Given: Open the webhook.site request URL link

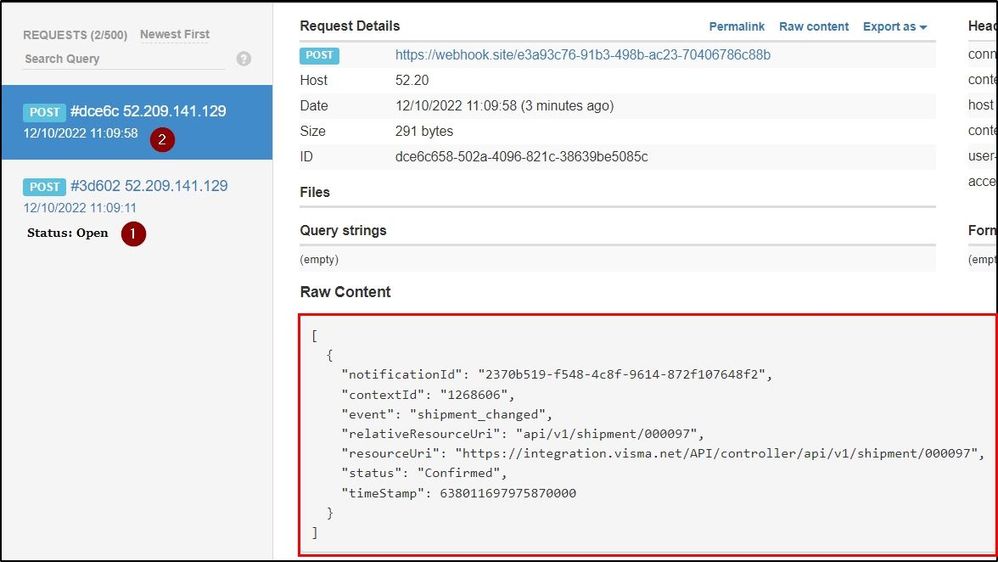Looking at the screenshot, I should pyautogui.click(x=583, y=55).
